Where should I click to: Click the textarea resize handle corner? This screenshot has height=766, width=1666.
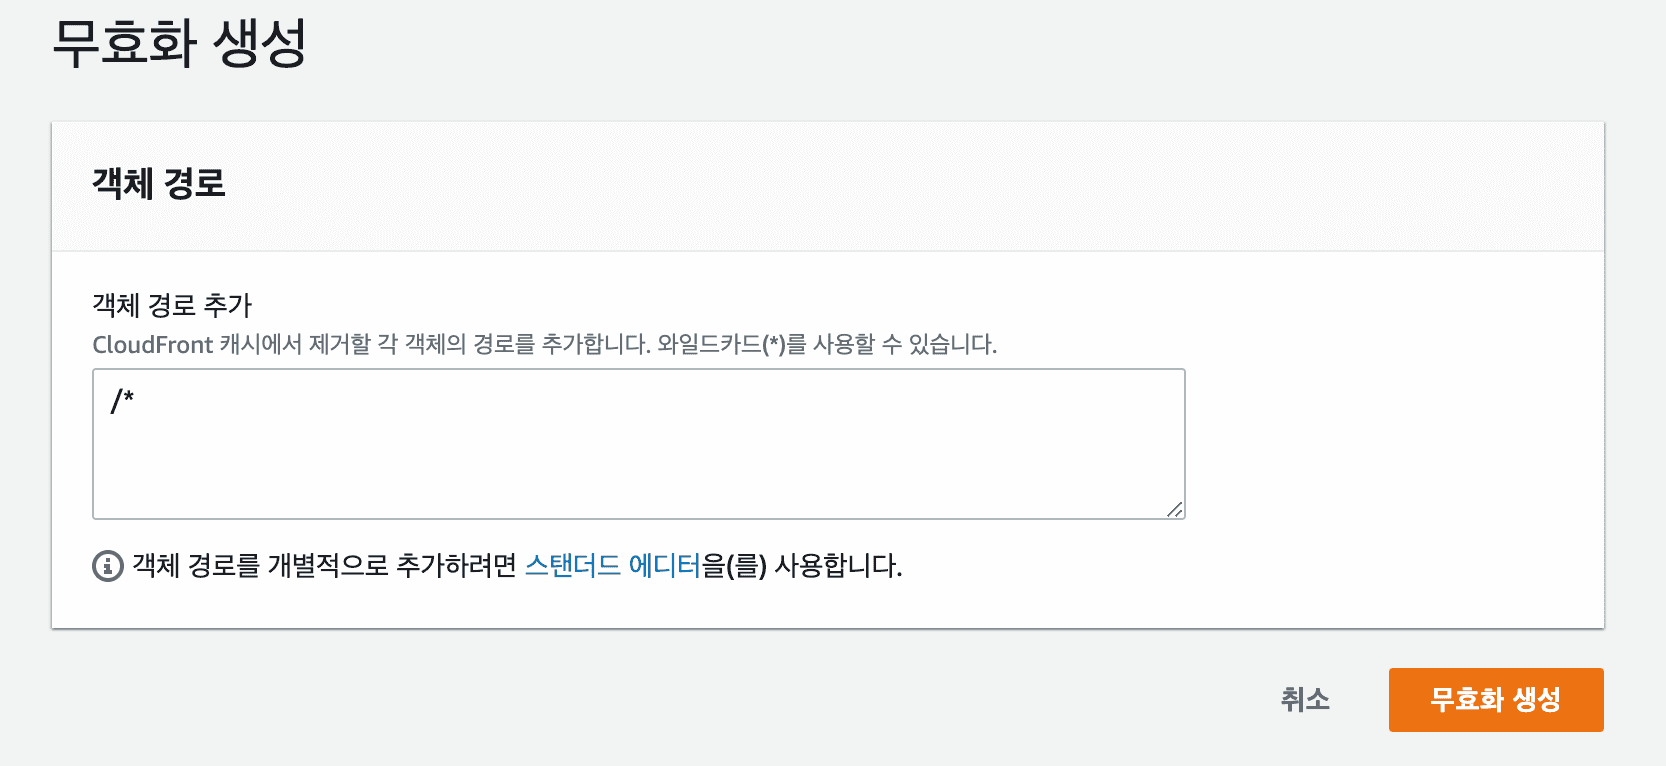[1175, 509]
